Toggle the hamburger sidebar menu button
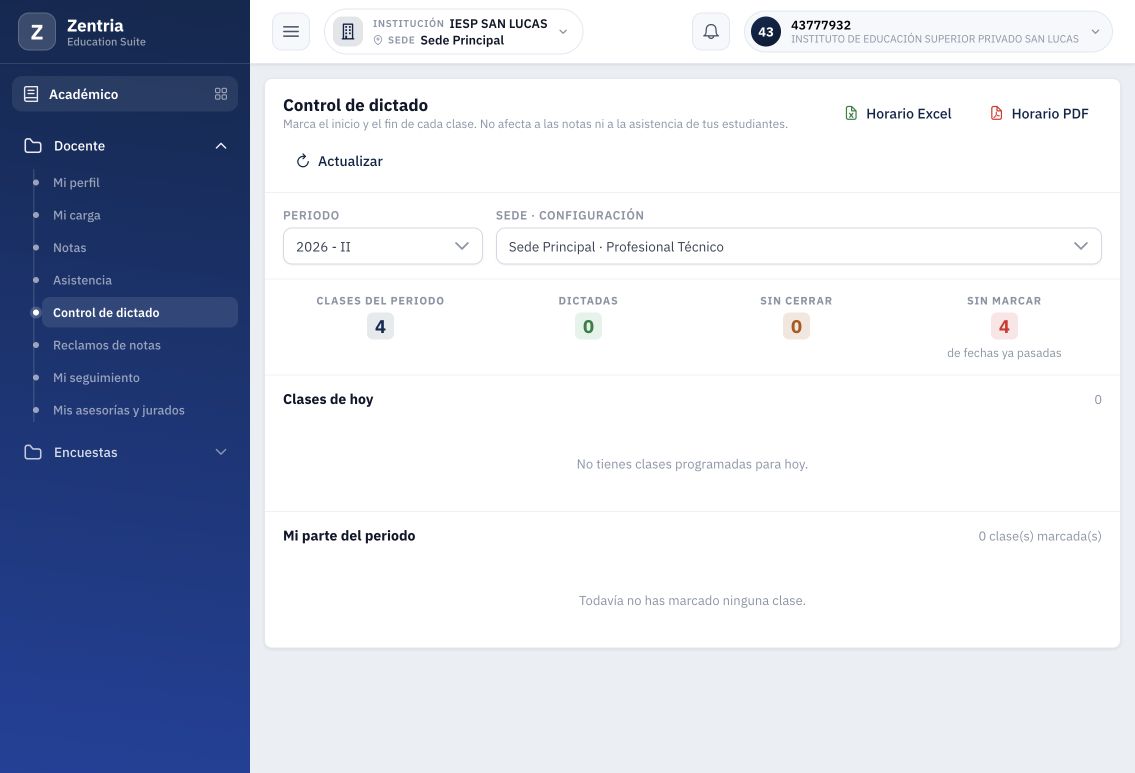 291,32
